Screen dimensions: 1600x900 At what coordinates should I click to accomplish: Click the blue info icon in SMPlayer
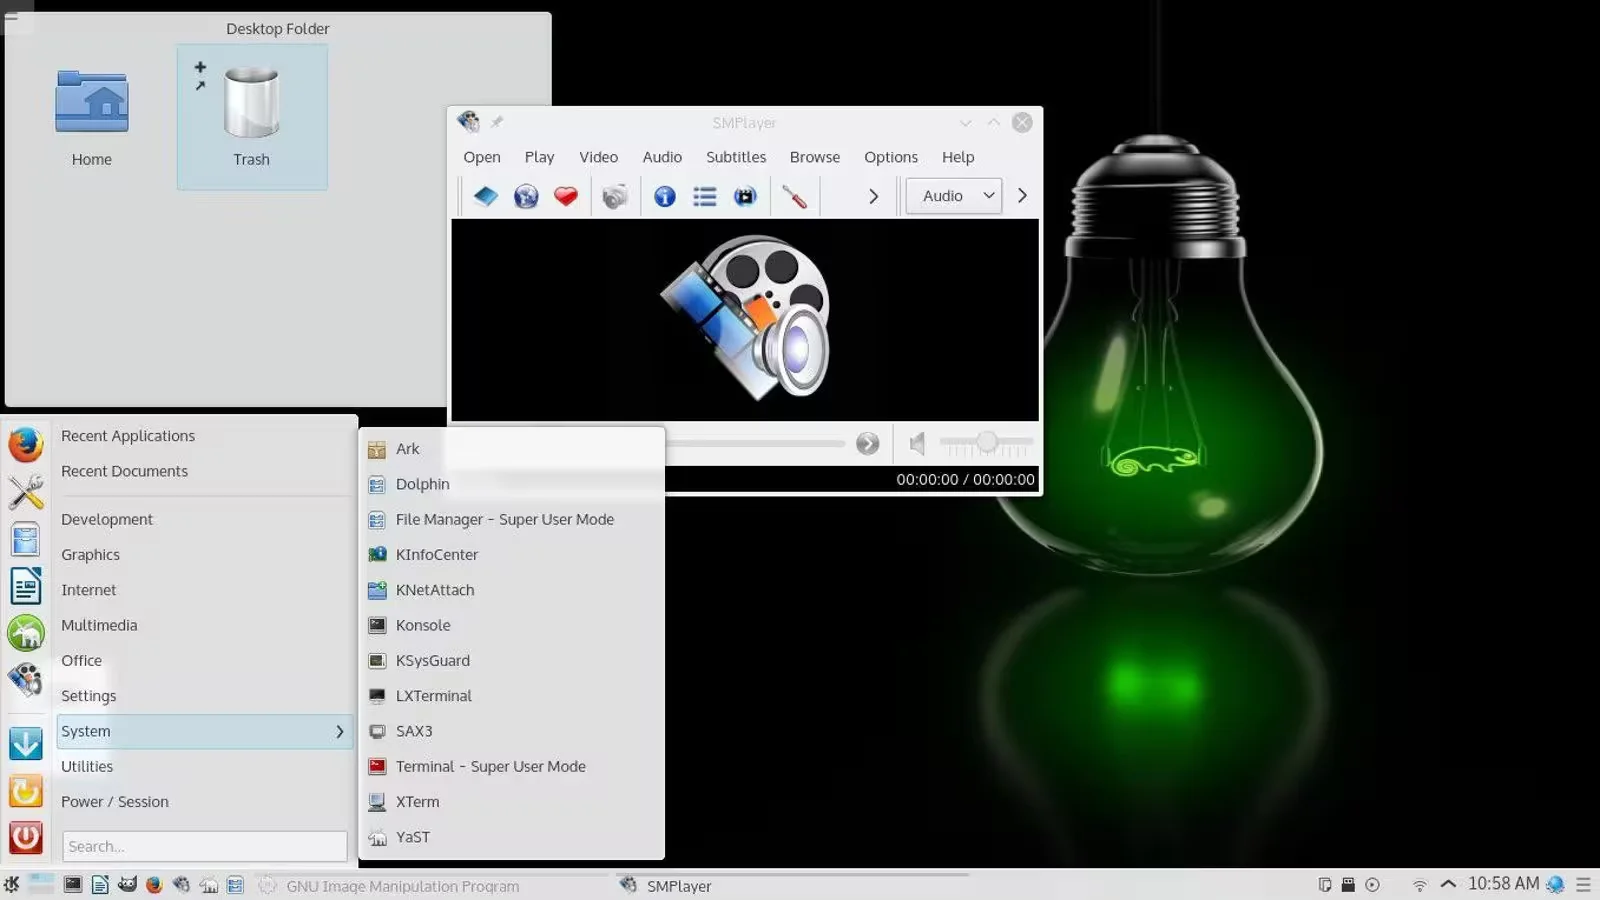click(x=665, y=196)
